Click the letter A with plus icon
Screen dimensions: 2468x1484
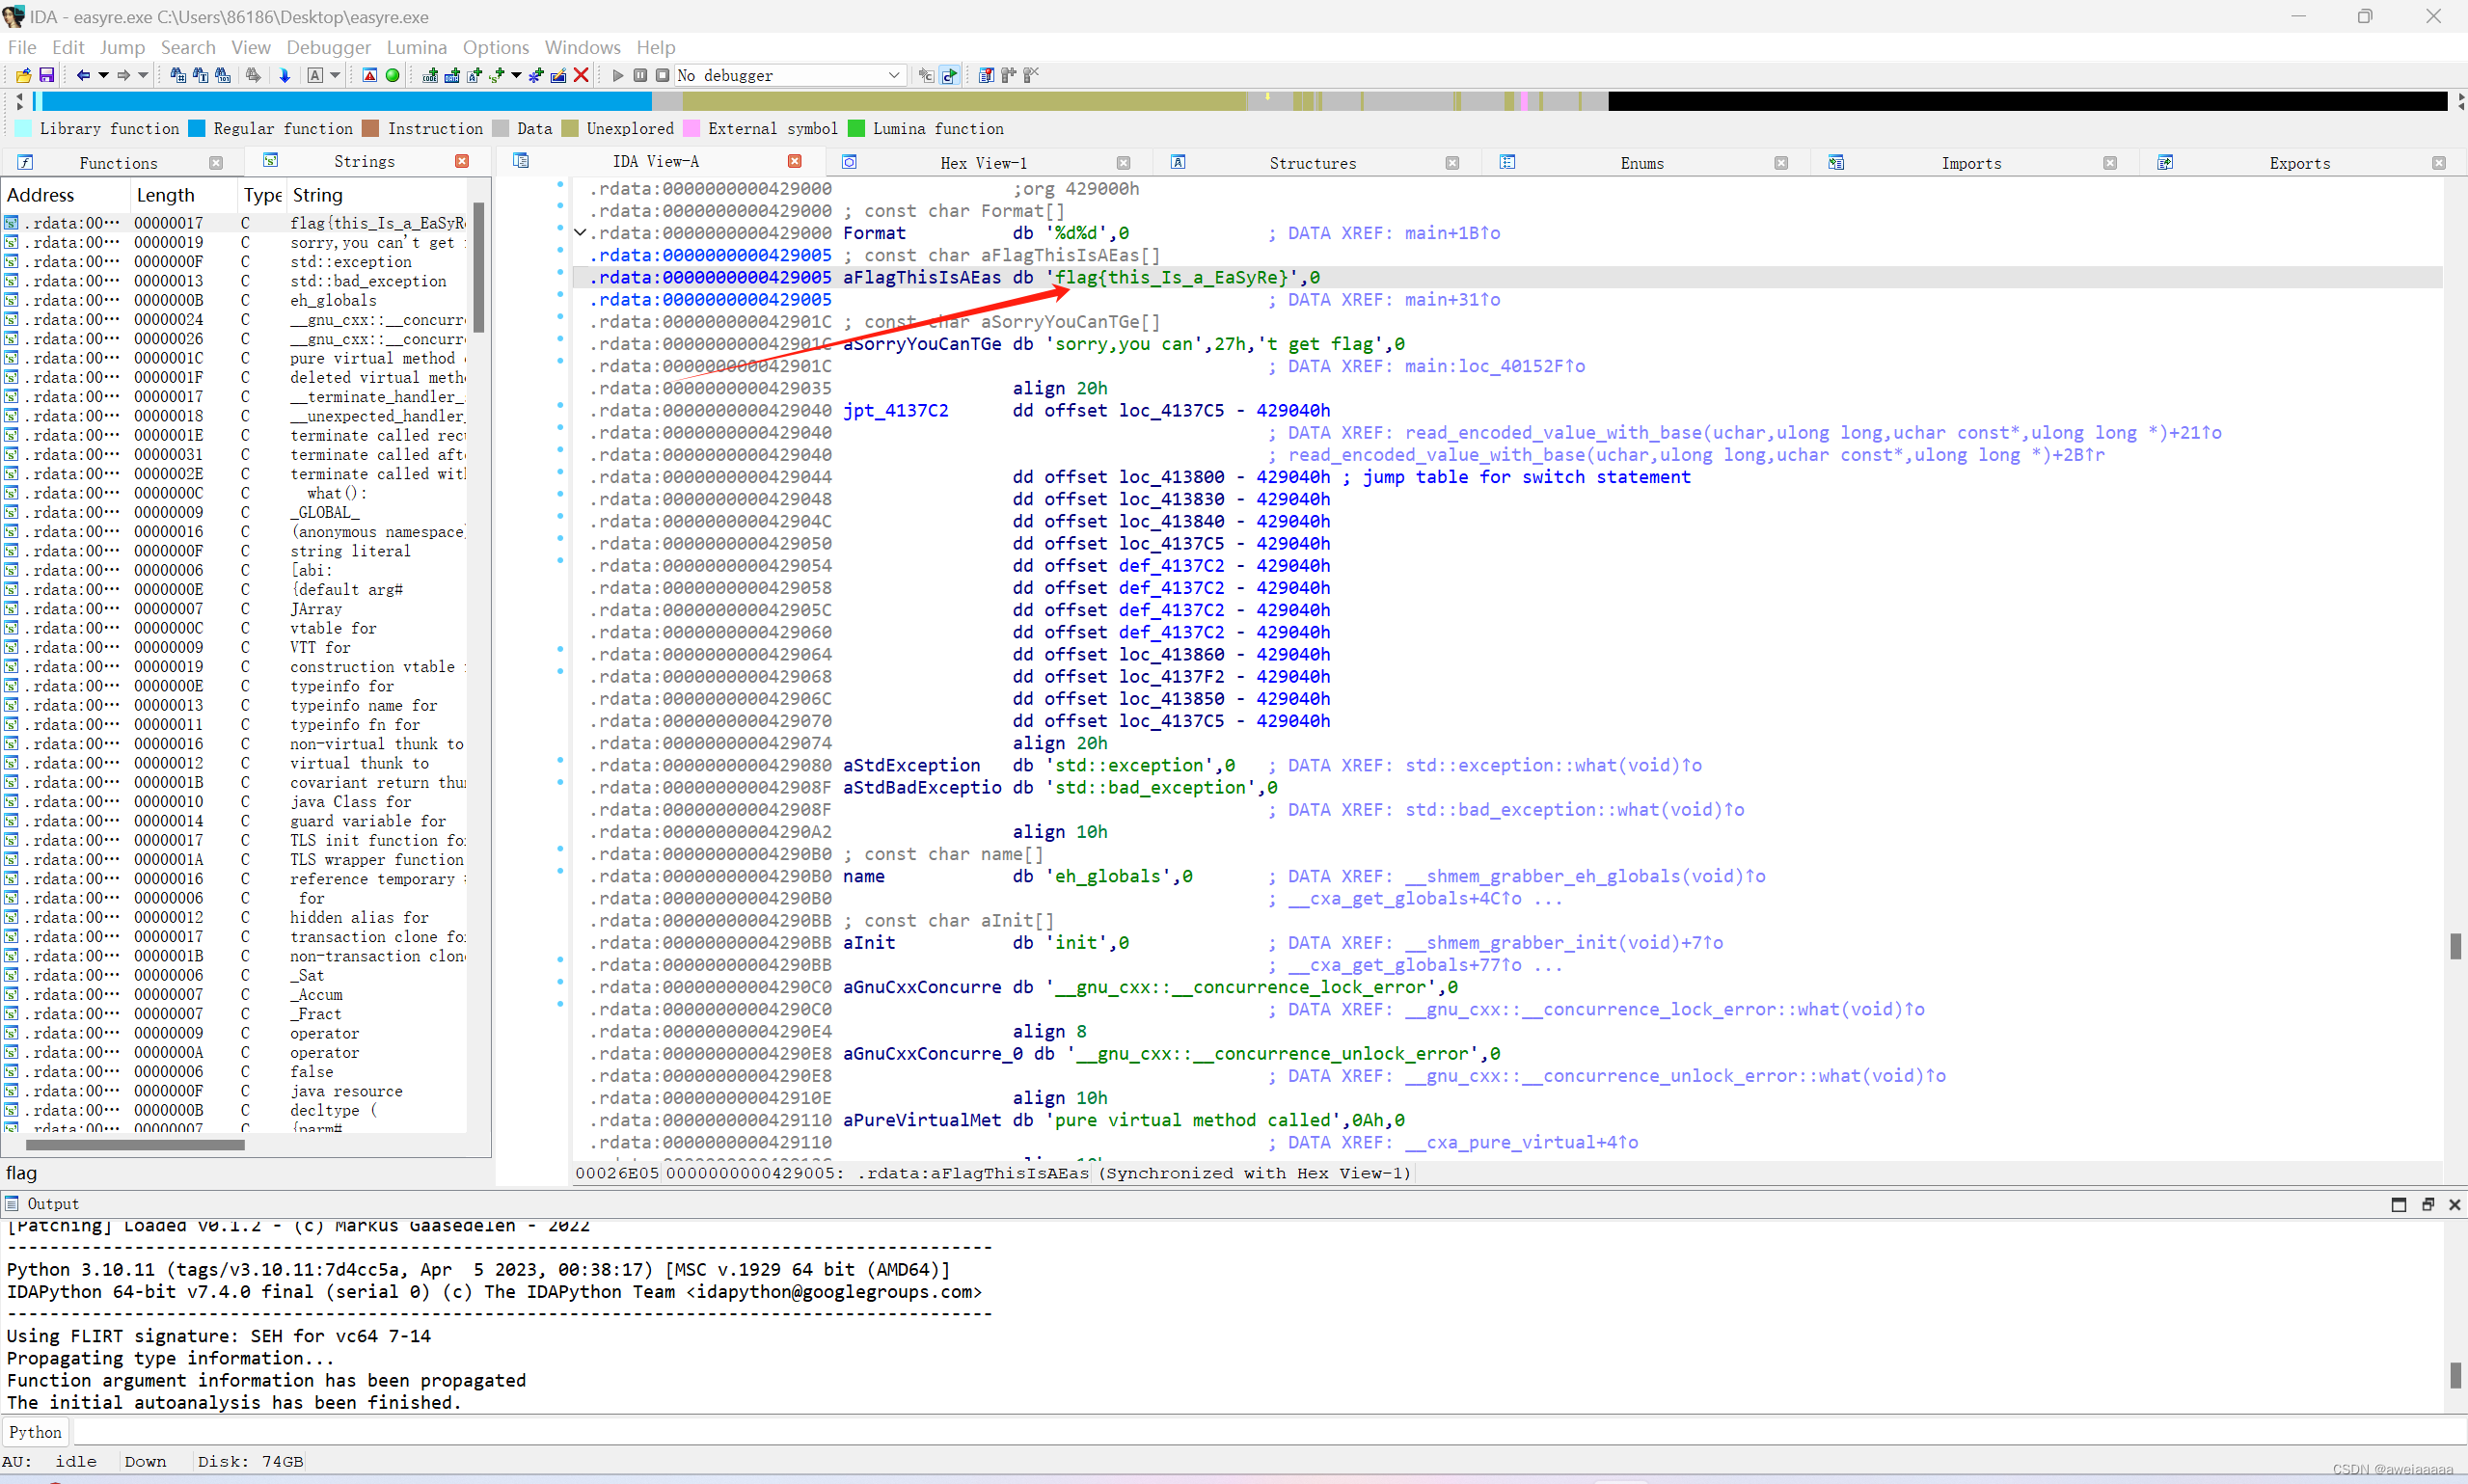pyautogui.click(x=474, y=75)
